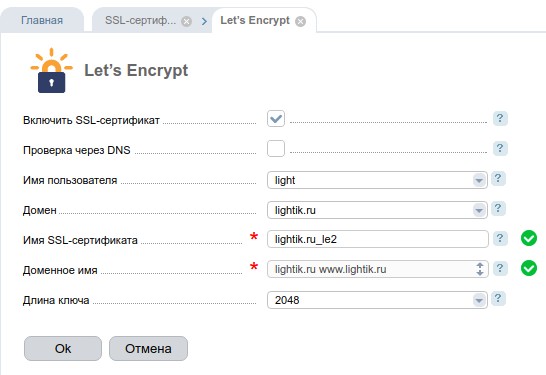This screenshot has height=375, width=546.
Task: Show help for Длина ключа
Action: 498,298
